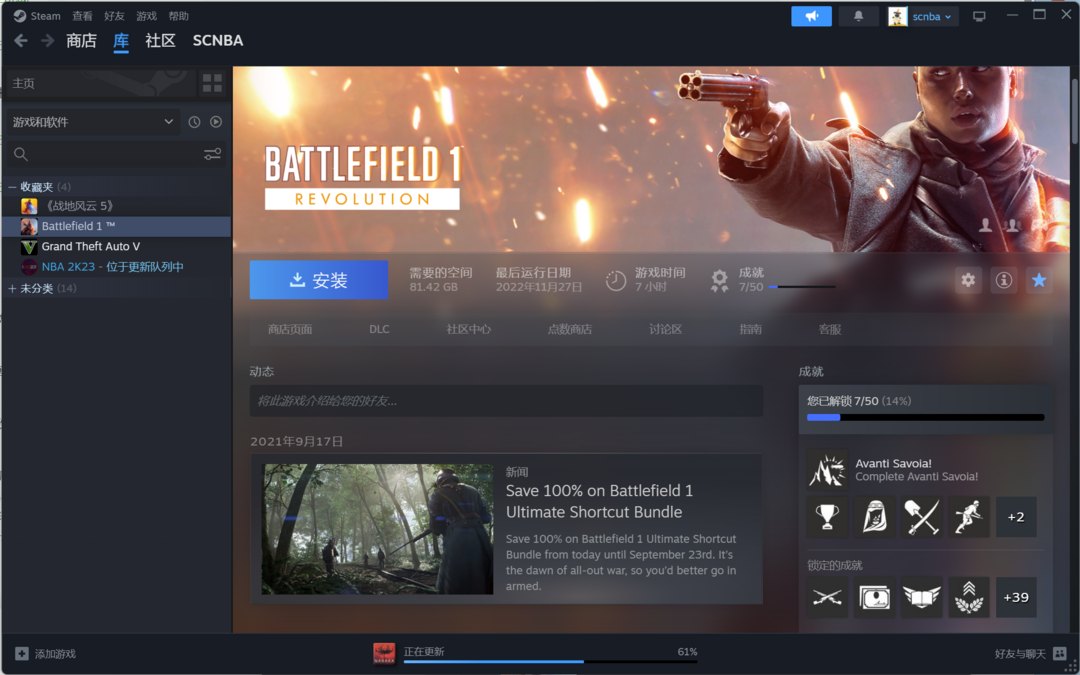Open the rank chevrons locked achievement
Viewport: 1080px width, 675px height.
(x=968, y=597)
